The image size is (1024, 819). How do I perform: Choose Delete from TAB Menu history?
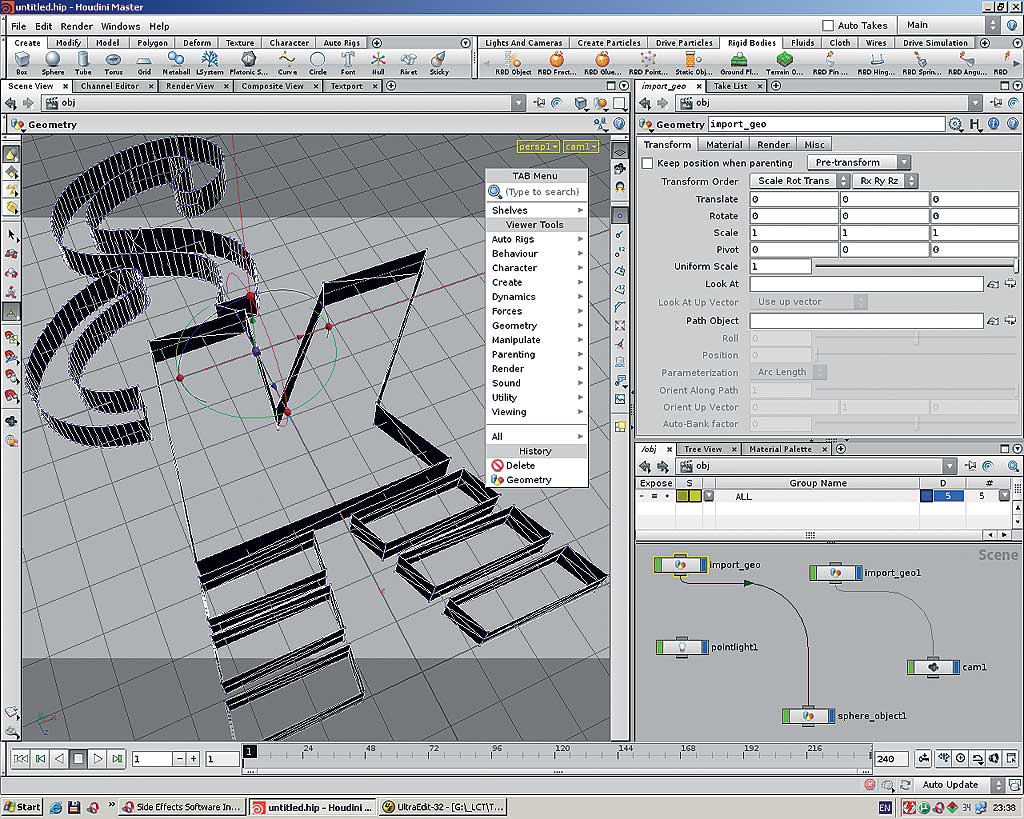(x=536, y=466)
